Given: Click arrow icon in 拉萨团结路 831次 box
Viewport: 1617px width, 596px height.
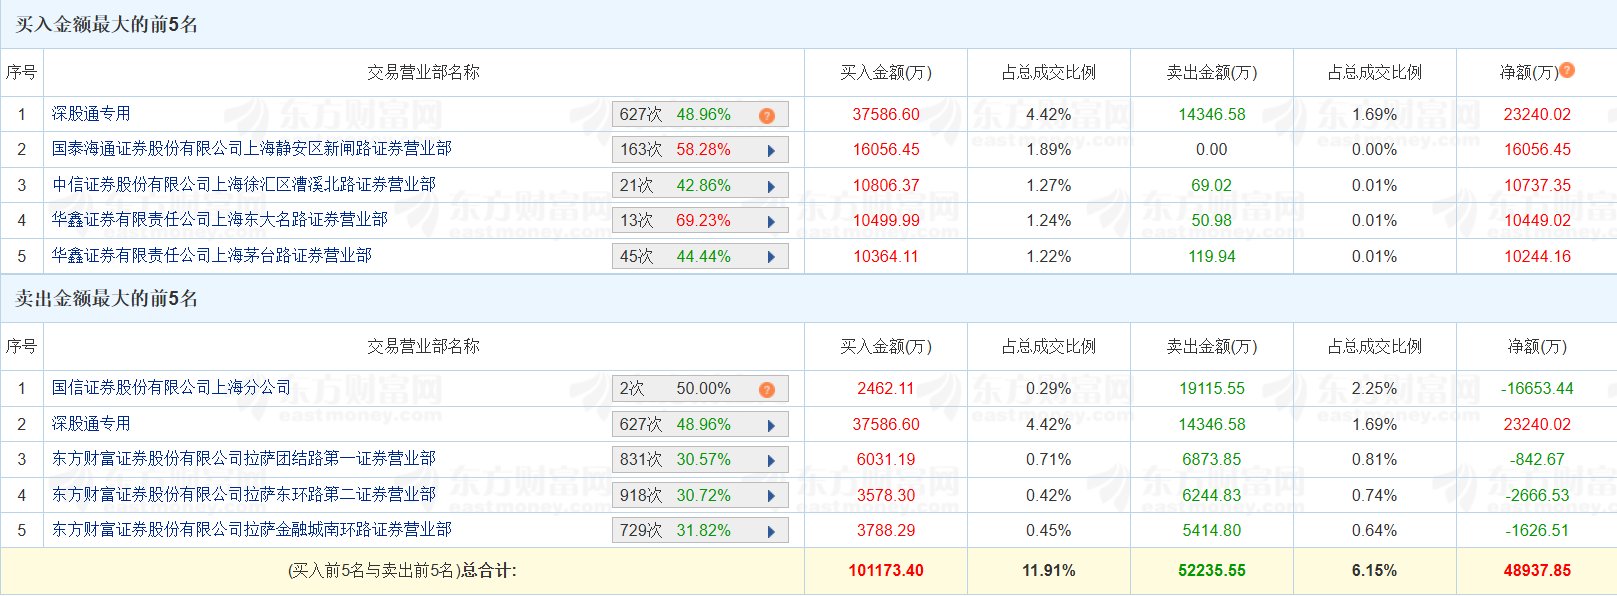Looking at the screenshot, I should [771, 461].
